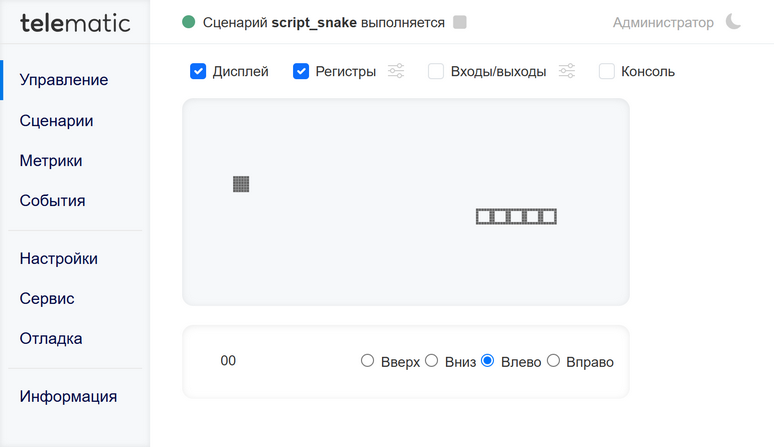This screenshot has height=447, width=774.
Task: Click the telematic logo
Action: coord(75,23)
